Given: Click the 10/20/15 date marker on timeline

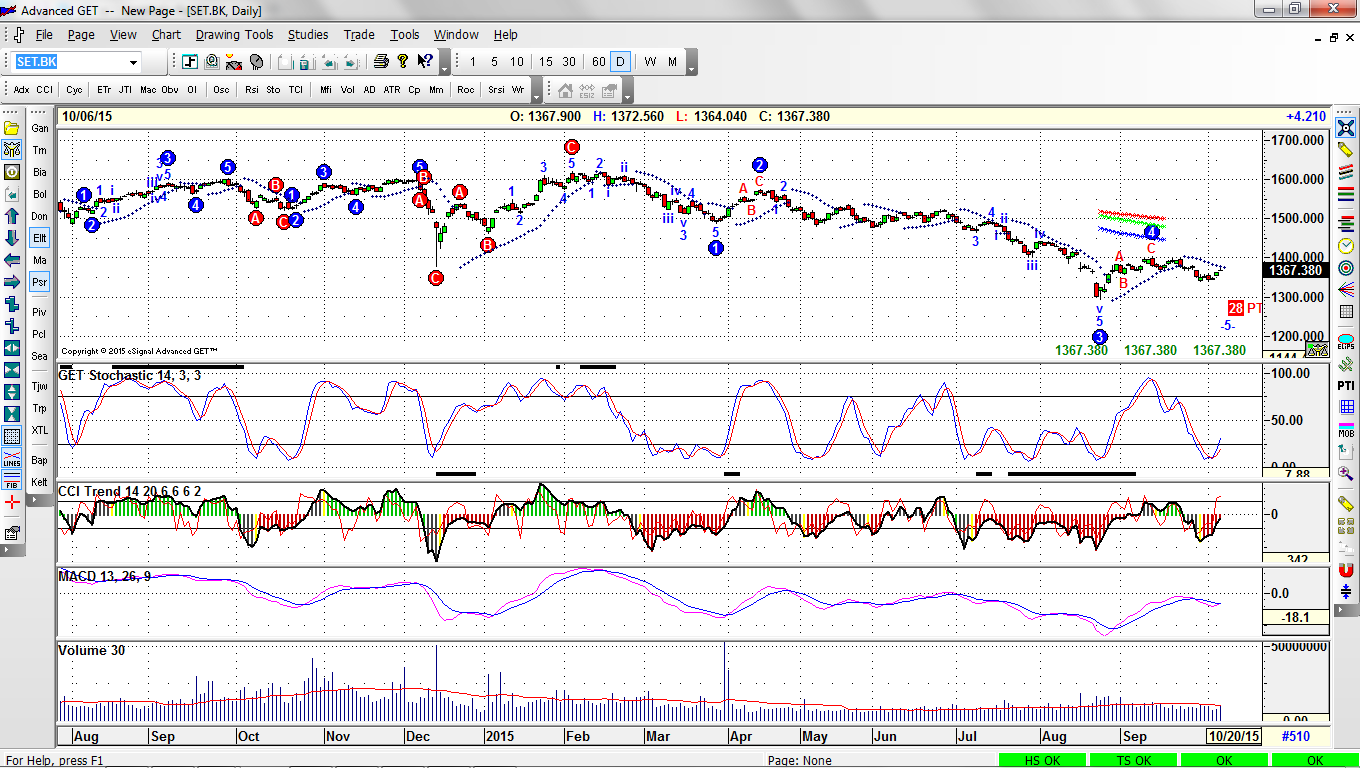Looking at the screenshot, I should pos(1232,737).
